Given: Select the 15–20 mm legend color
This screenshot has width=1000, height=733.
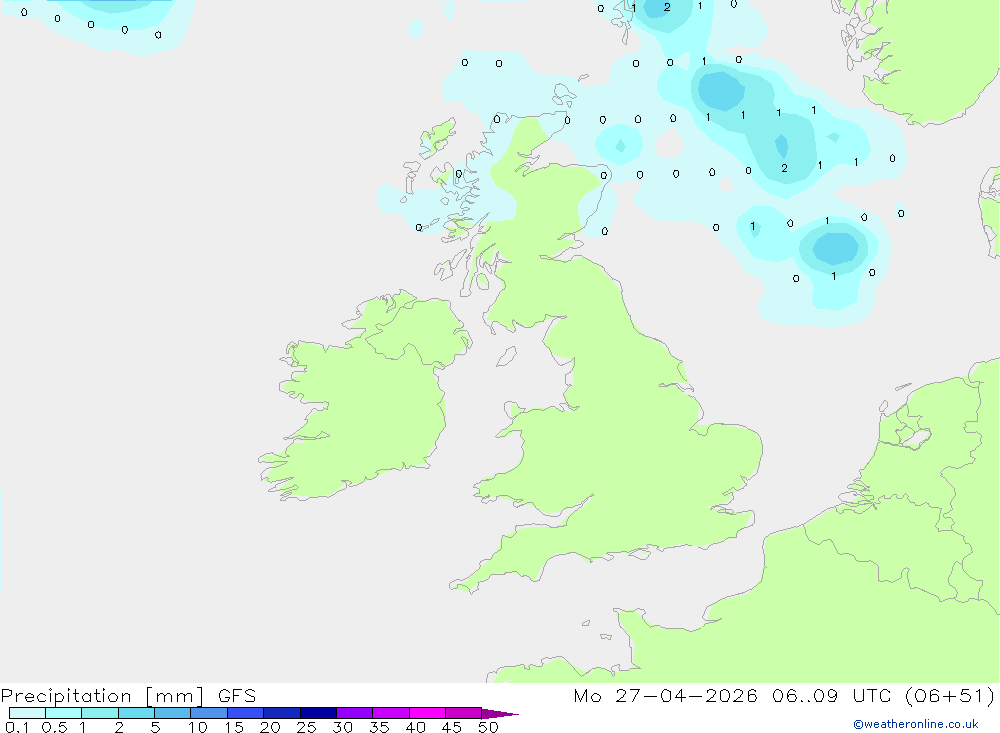Looking at the screenshot, I should tap(246, 713).
